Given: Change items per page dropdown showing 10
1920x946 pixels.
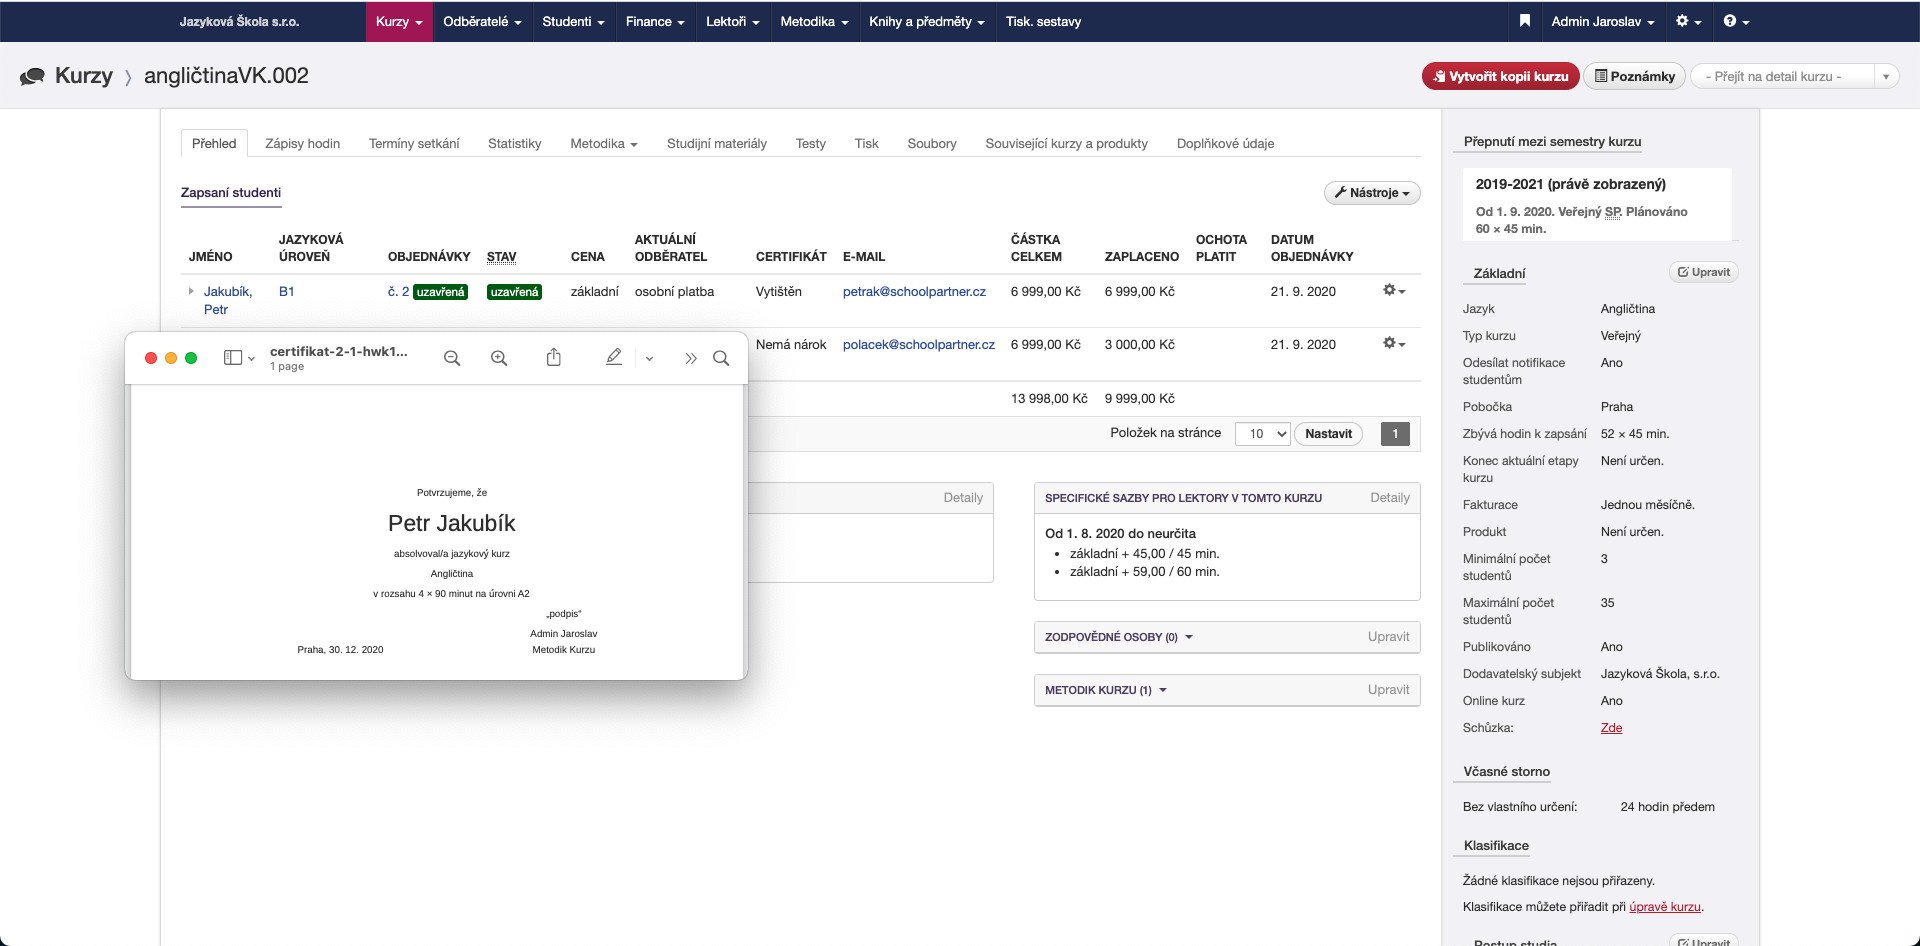Looking at the screenshot, I should click(1262, 434).
